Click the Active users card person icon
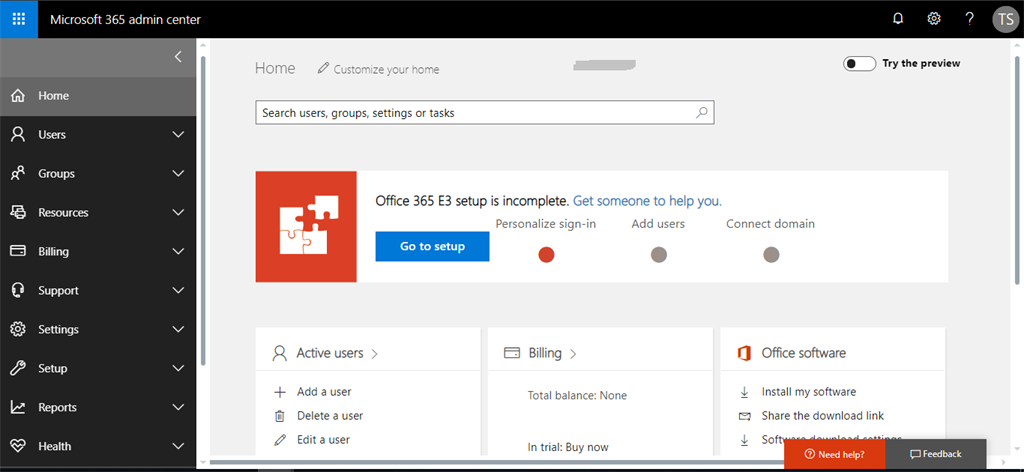The width and height of the screenshot is (1024, 472). tap(280, 353)
